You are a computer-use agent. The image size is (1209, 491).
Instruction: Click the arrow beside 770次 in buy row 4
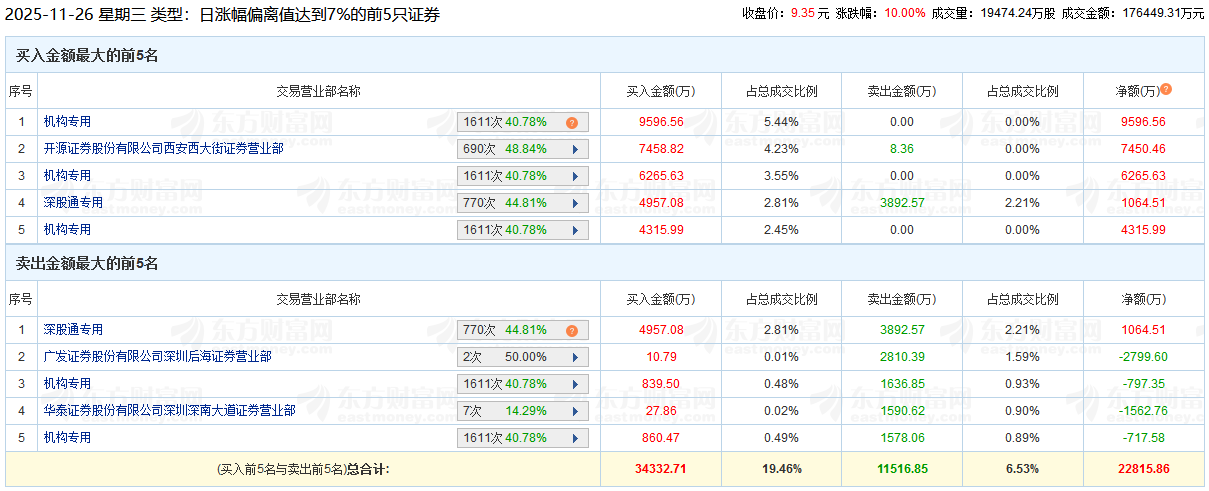point(575,203)
